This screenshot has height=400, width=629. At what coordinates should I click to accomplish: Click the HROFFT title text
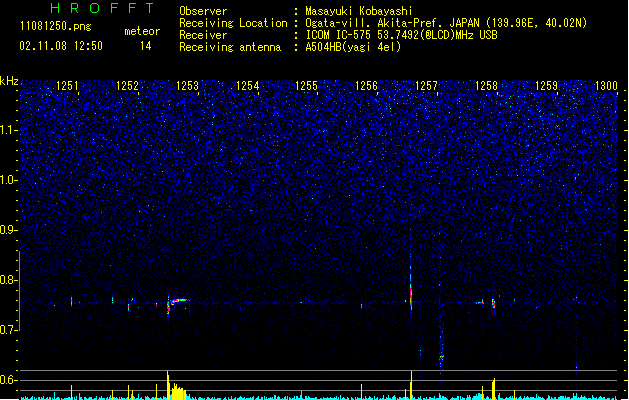click(102, 8)
